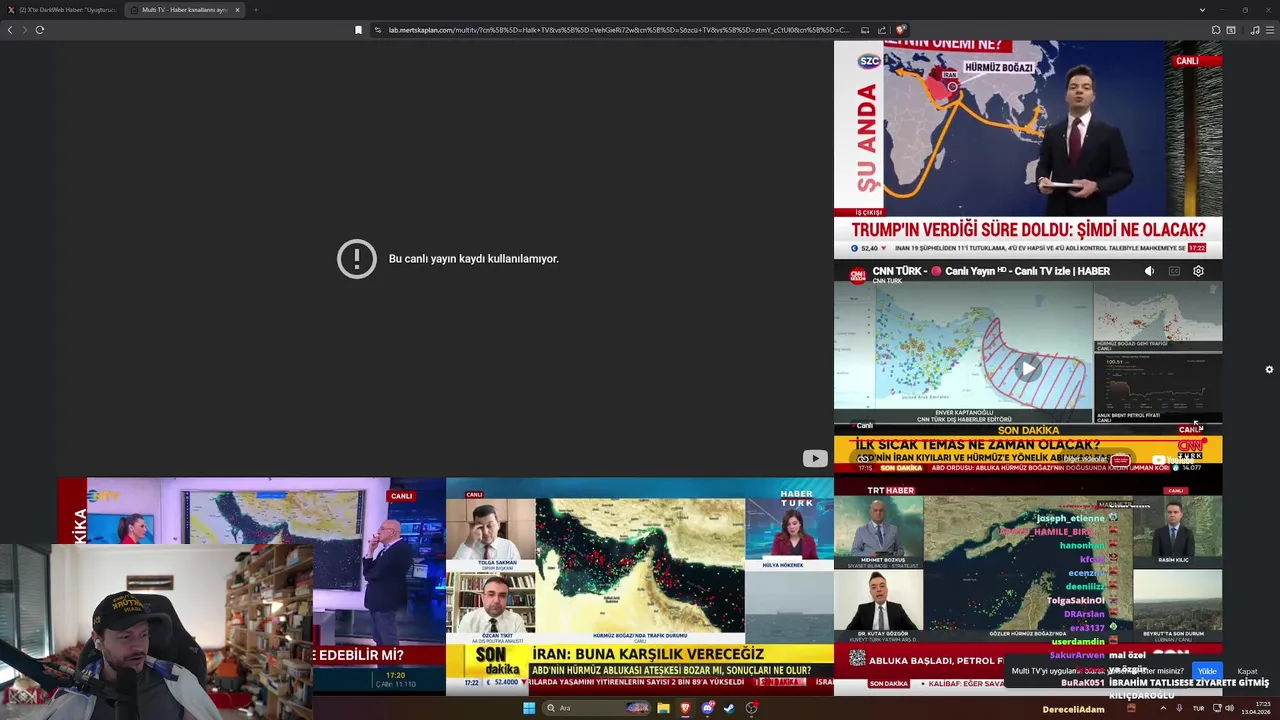Open the clock showing 17:23
Viewport: 1280px width, 720px height.
(x=1256, y=708)
